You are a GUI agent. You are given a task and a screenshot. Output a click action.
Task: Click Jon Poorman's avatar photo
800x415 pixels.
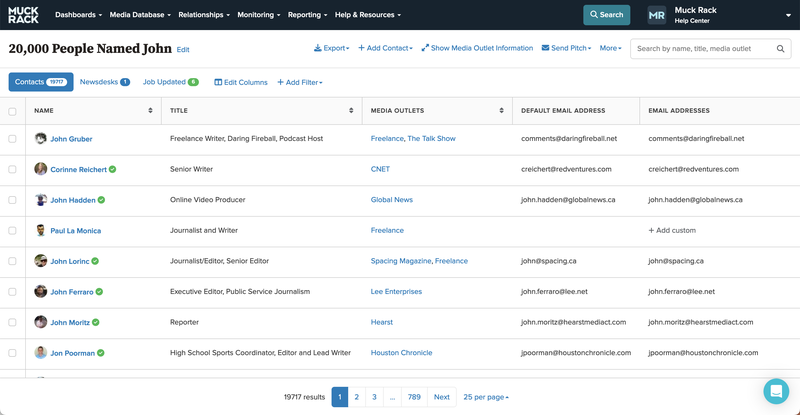click(x=40, y=353)
